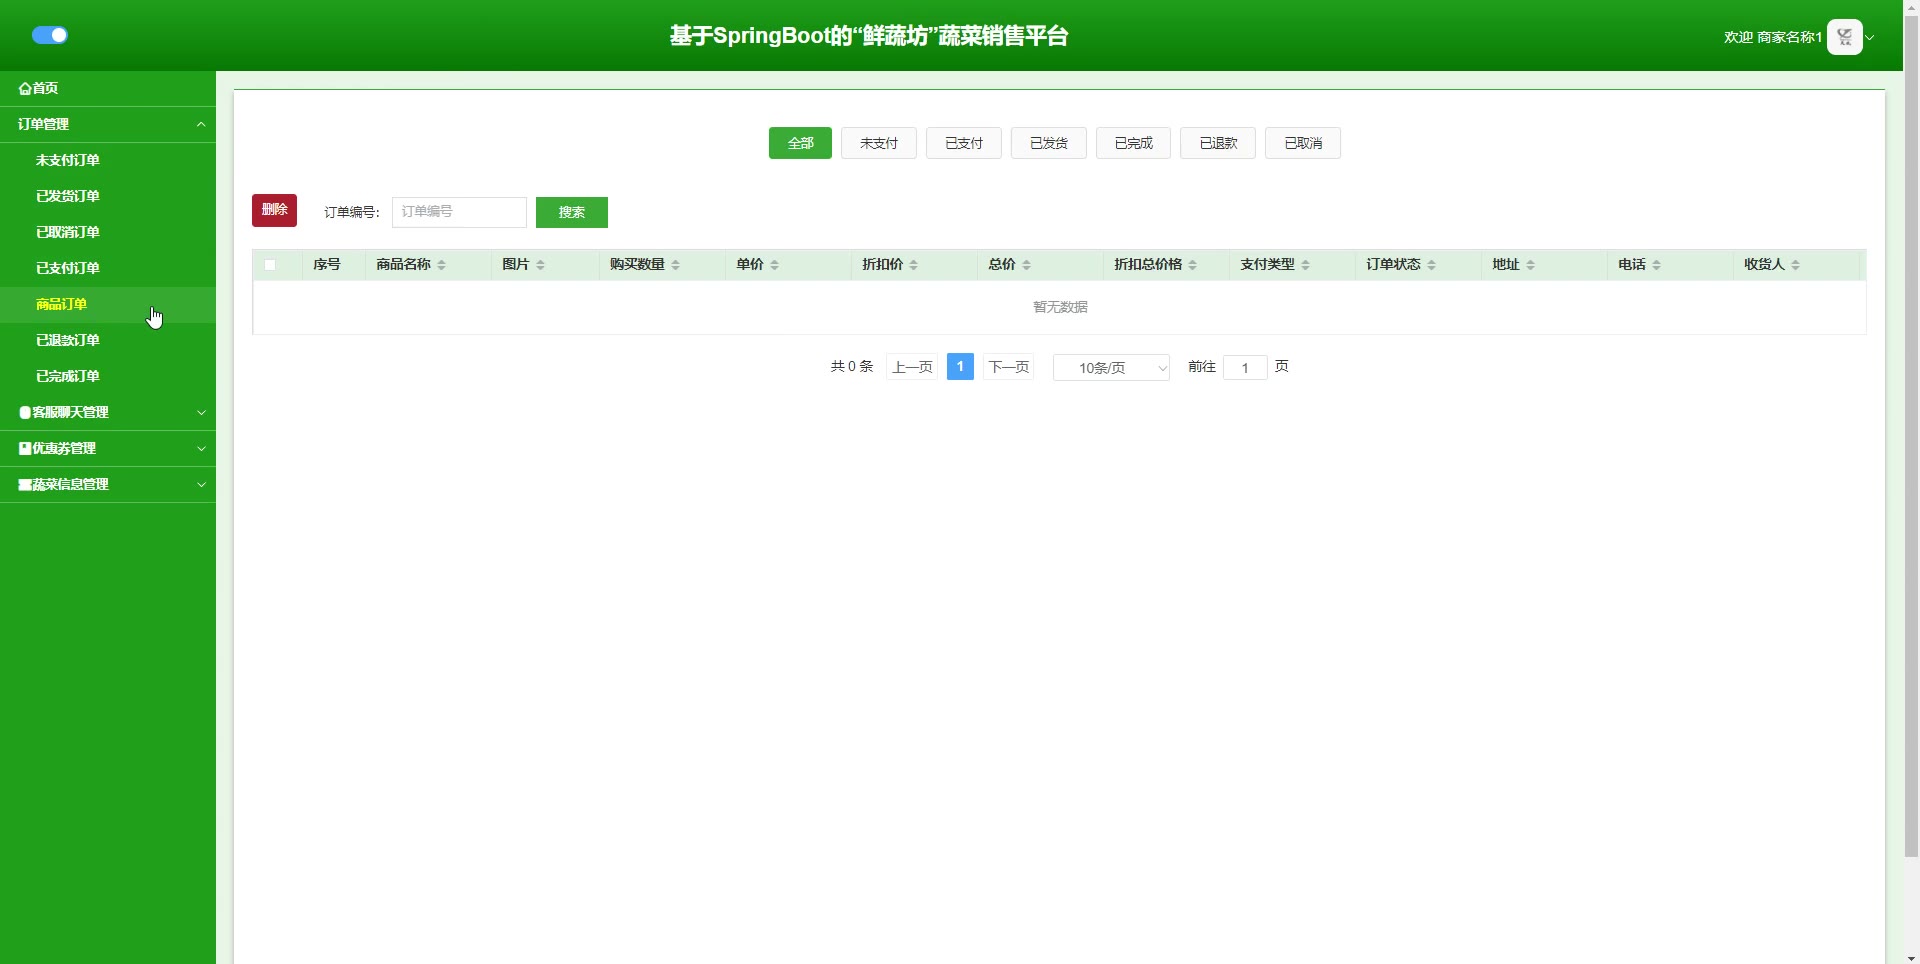Open 已退款订单 in sidebar
This screenshot has height=964, width=1920.
point(108,340)
